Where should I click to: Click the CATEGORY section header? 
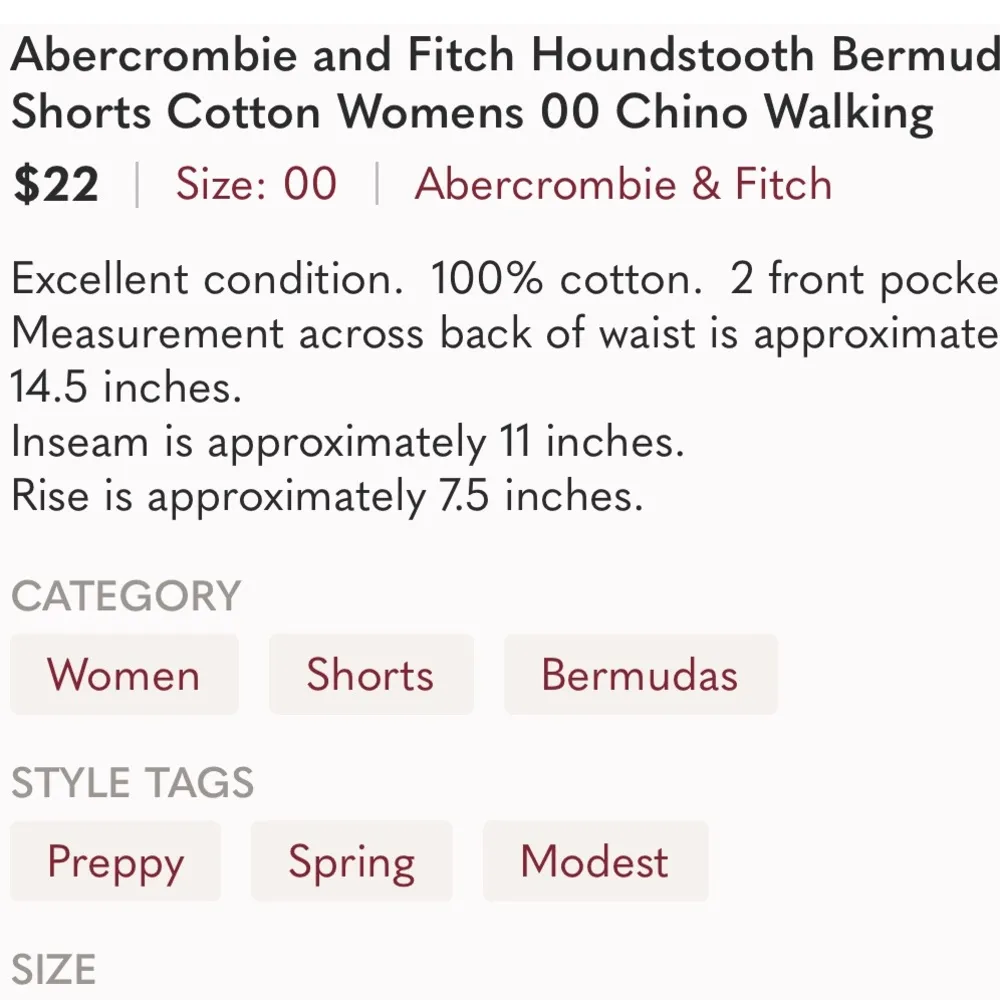pyautogui.click(x=126, y=595)
